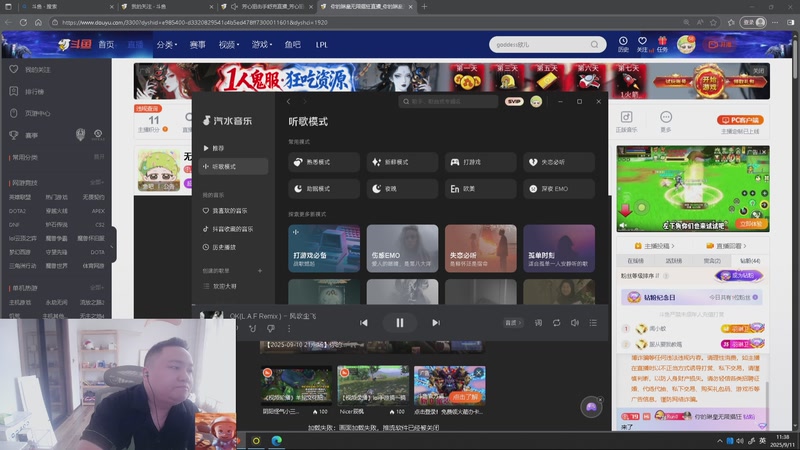Open the SVIP badge in music app
Viewport: 800px width, 450px height.
(x=514, y=102)
